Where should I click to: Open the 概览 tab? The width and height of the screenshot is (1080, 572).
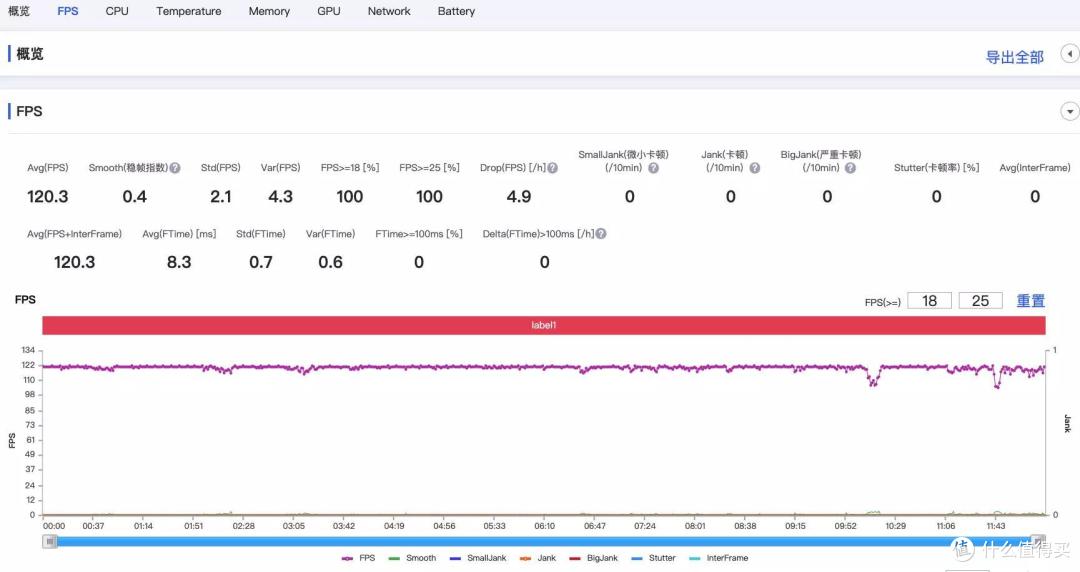[19, 11]
